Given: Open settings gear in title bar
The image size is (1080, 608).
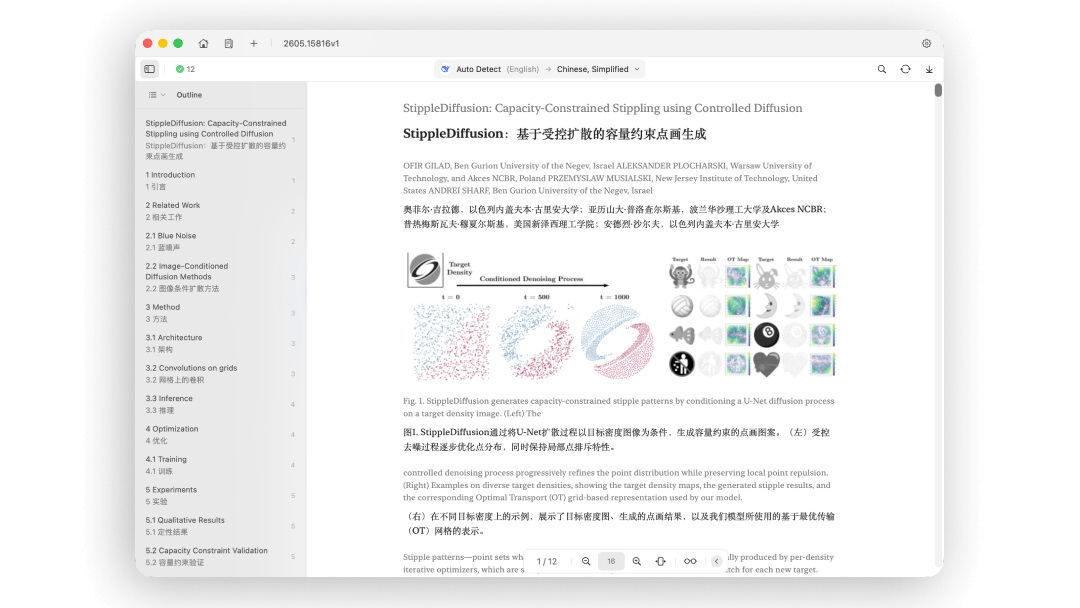Looking at the screenshot, I should pyautogui.click(x=926, y=43).
